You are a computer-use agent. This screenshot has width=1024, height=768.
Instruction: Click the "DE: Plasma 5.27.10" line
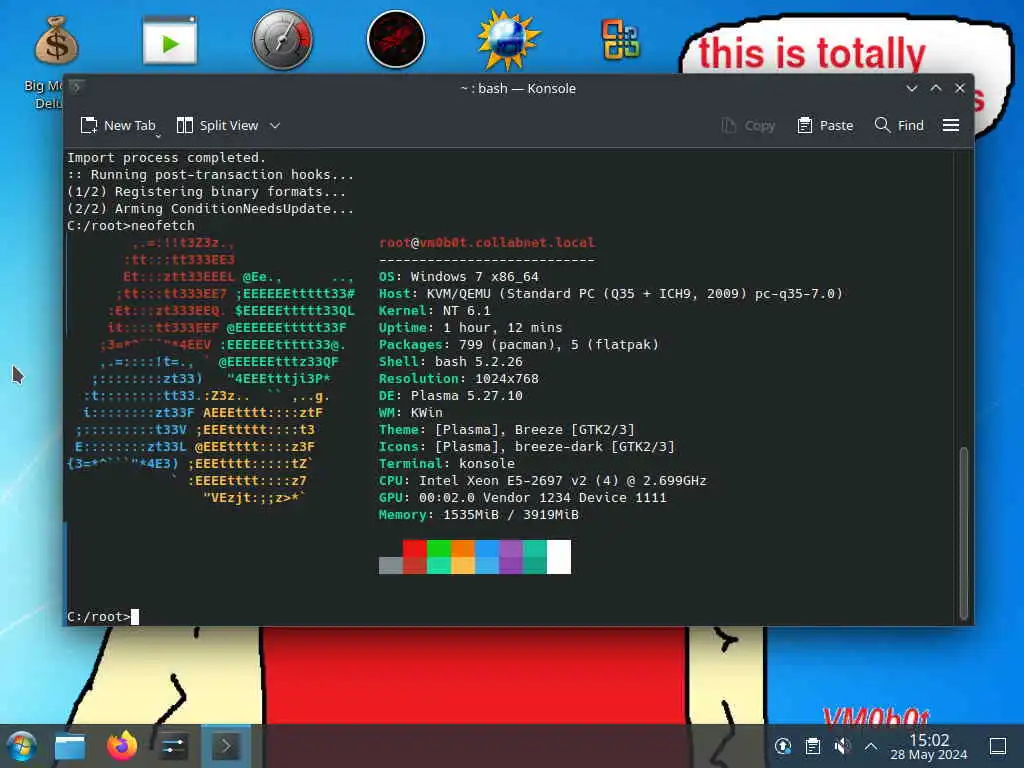pyautogui.click(x=451, y=395)
